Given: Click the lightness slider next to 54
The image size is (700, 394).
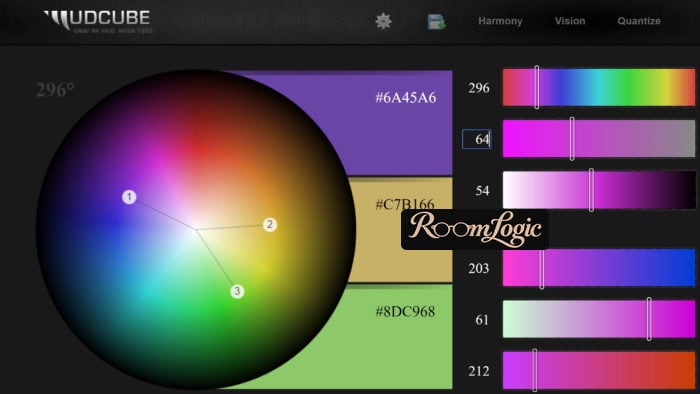Looking at the screenshot, I should point(599,190).
